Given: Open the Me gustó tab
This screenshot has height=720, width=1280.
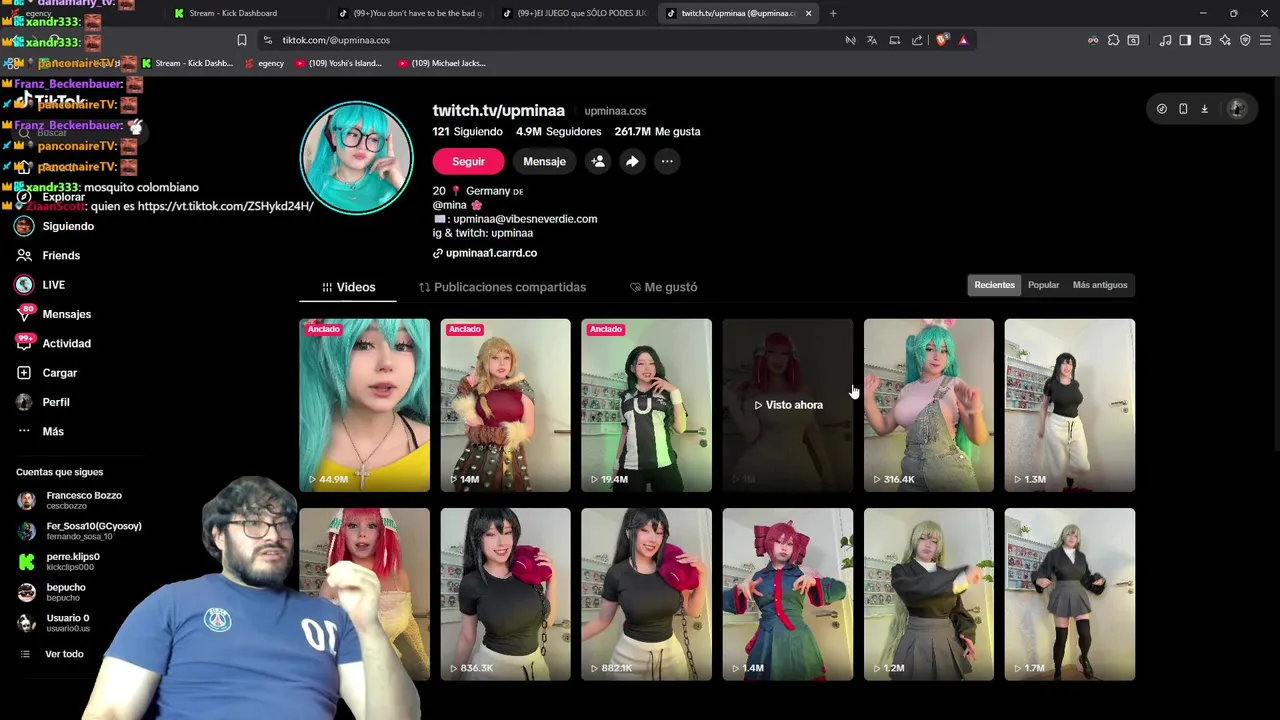Looking at the screenshot, I should pyautogui.click(x=663, y=287).
